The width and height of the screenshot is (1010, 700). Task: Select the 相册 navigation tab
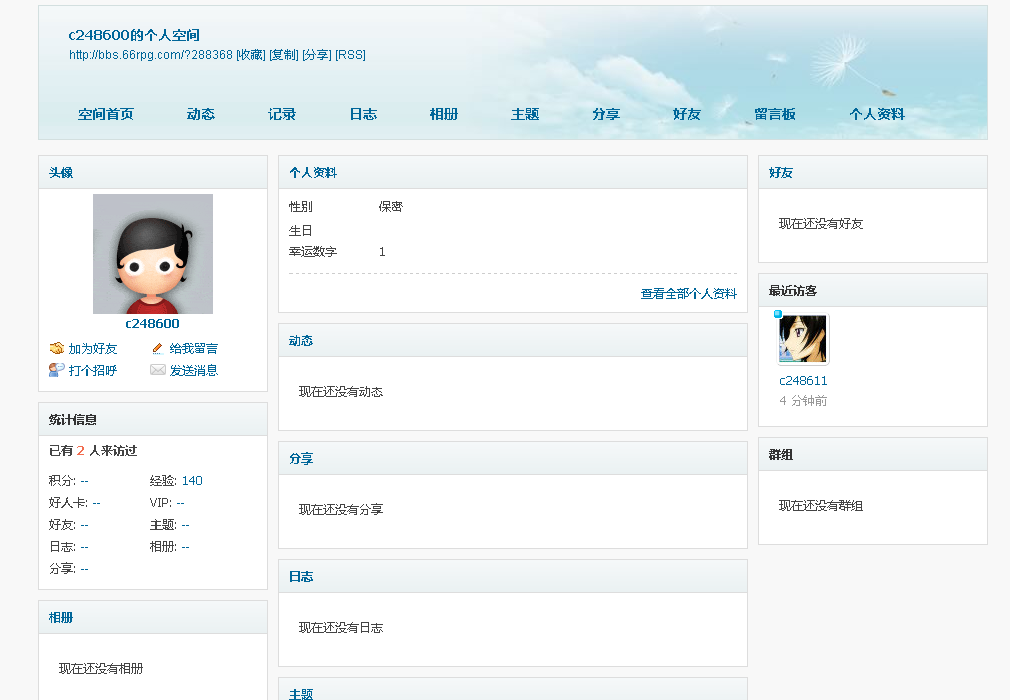click(444, 114)
